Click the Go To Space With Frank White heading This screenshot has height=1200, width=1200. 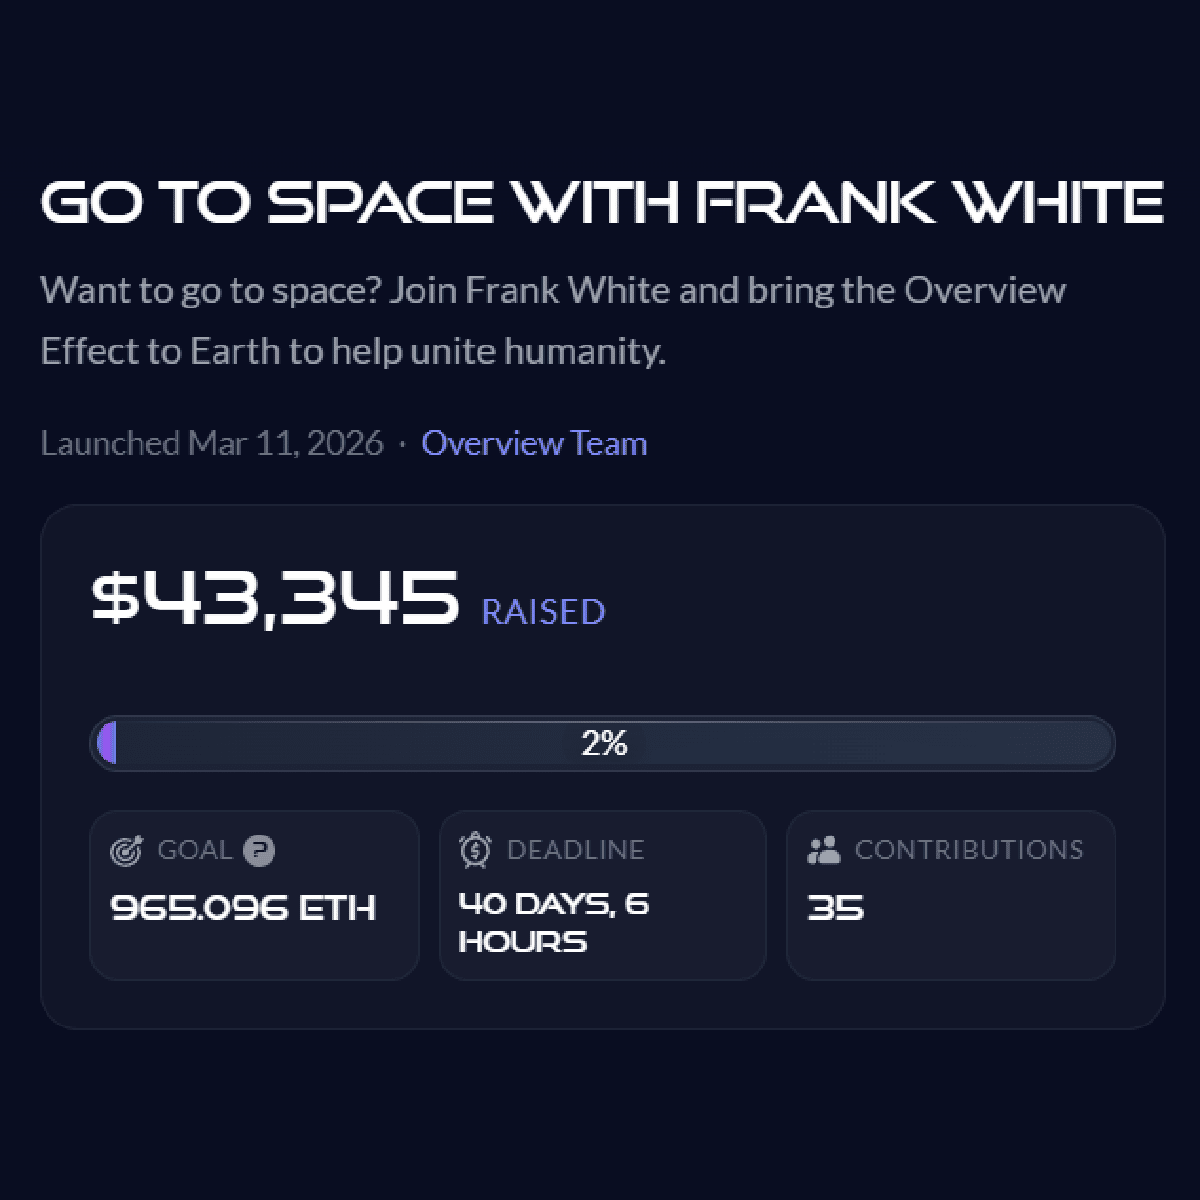[x=601, y=202]
